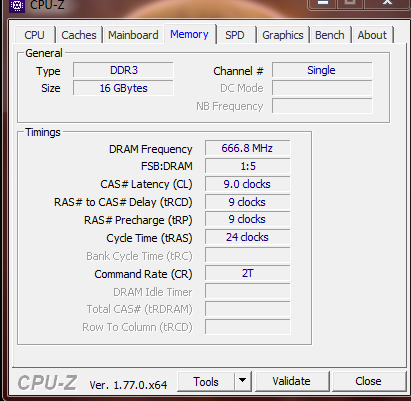Click the version text Ver. 1.77.0.x64

click(x=128, y=385)
